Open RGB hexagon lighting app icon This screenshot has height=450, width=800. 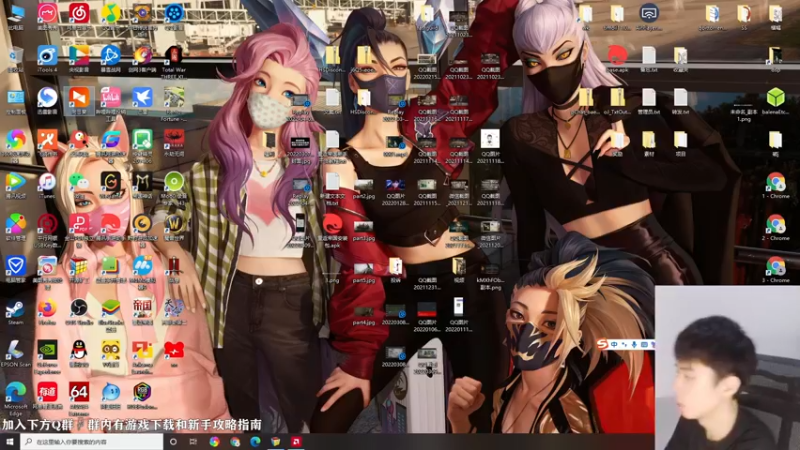(x=142, y=393)
